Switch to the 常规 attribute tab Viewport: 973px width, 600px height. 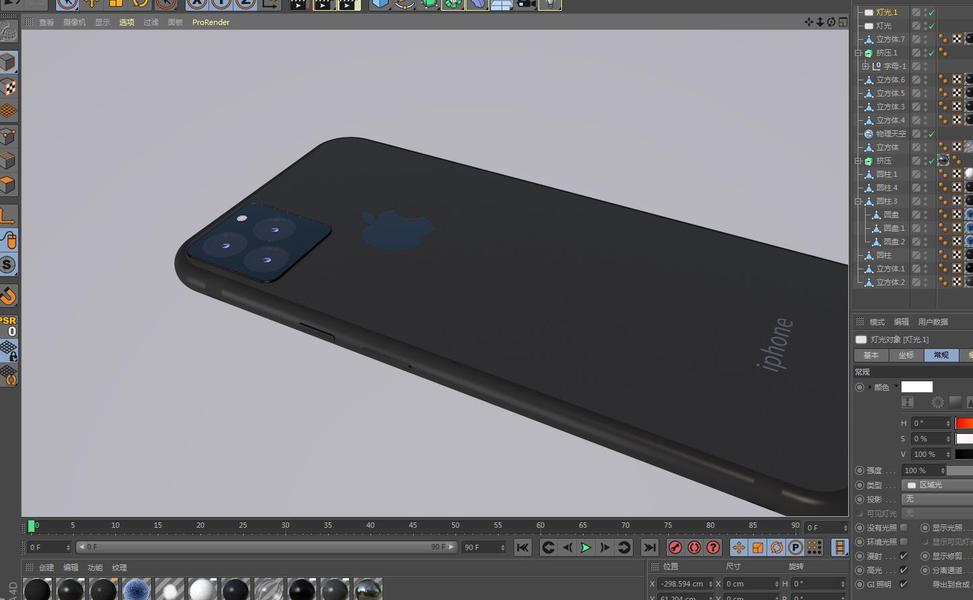[941, 356]
